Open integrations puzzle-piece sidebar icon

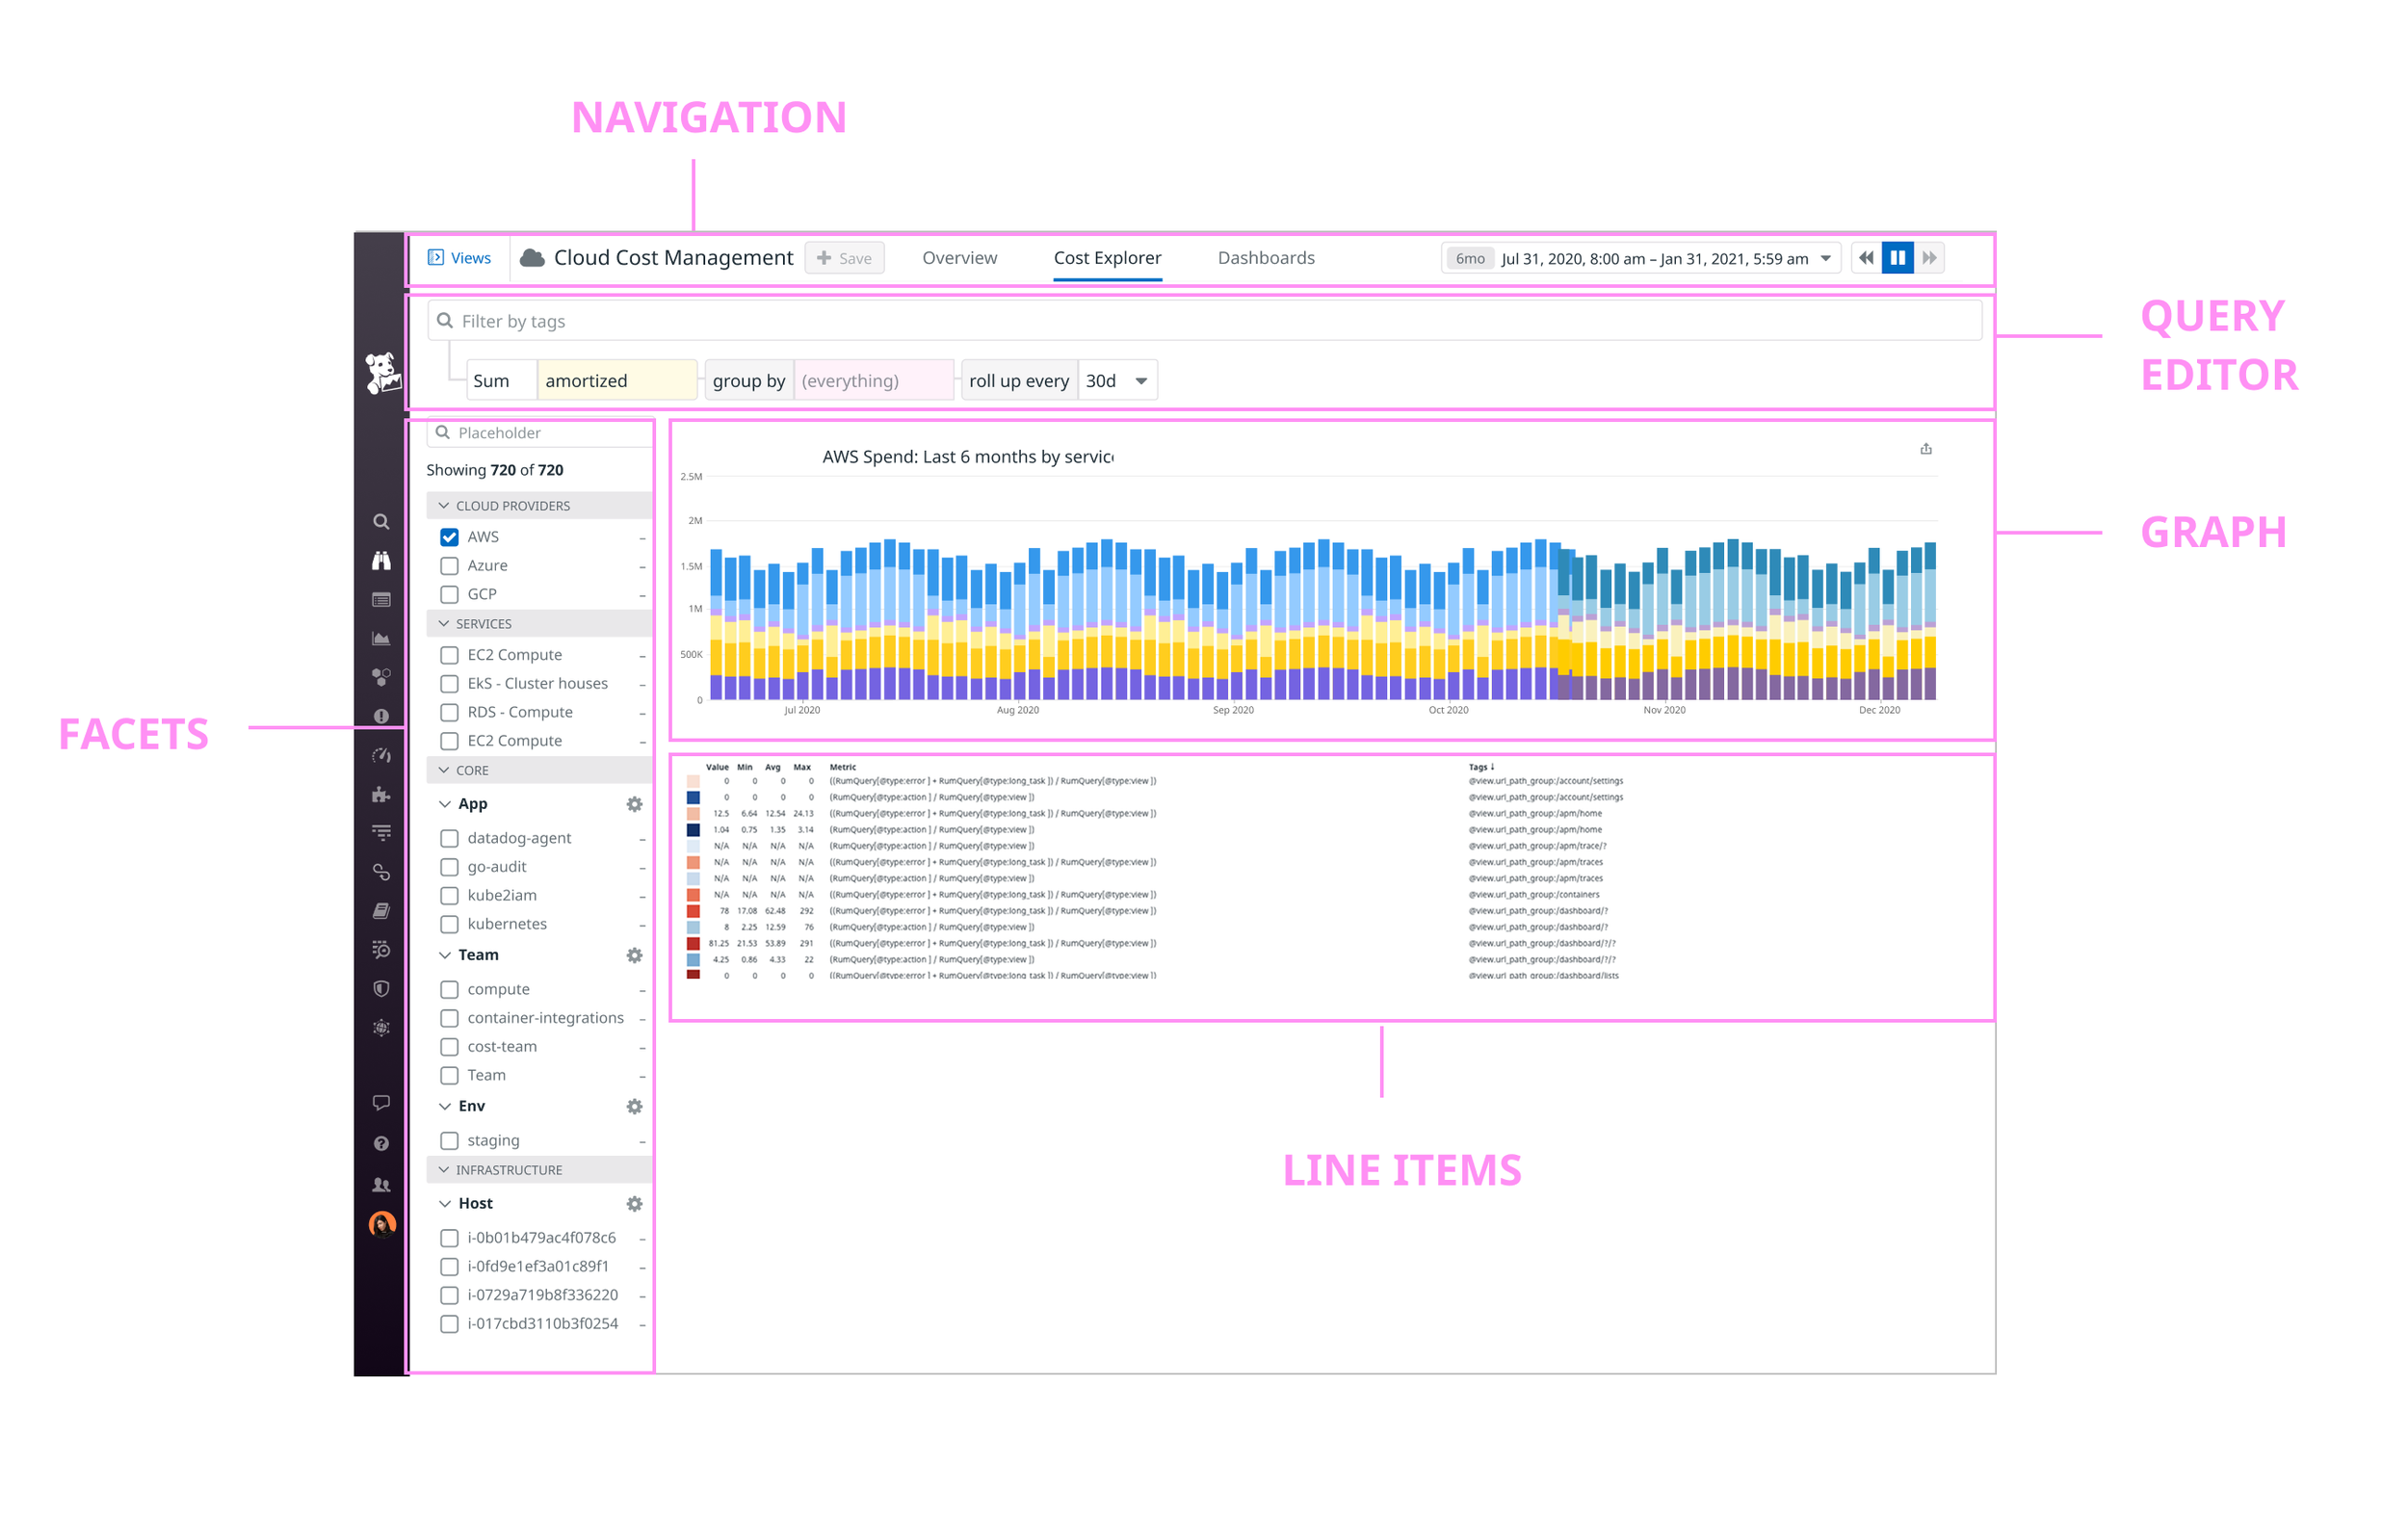381,795
